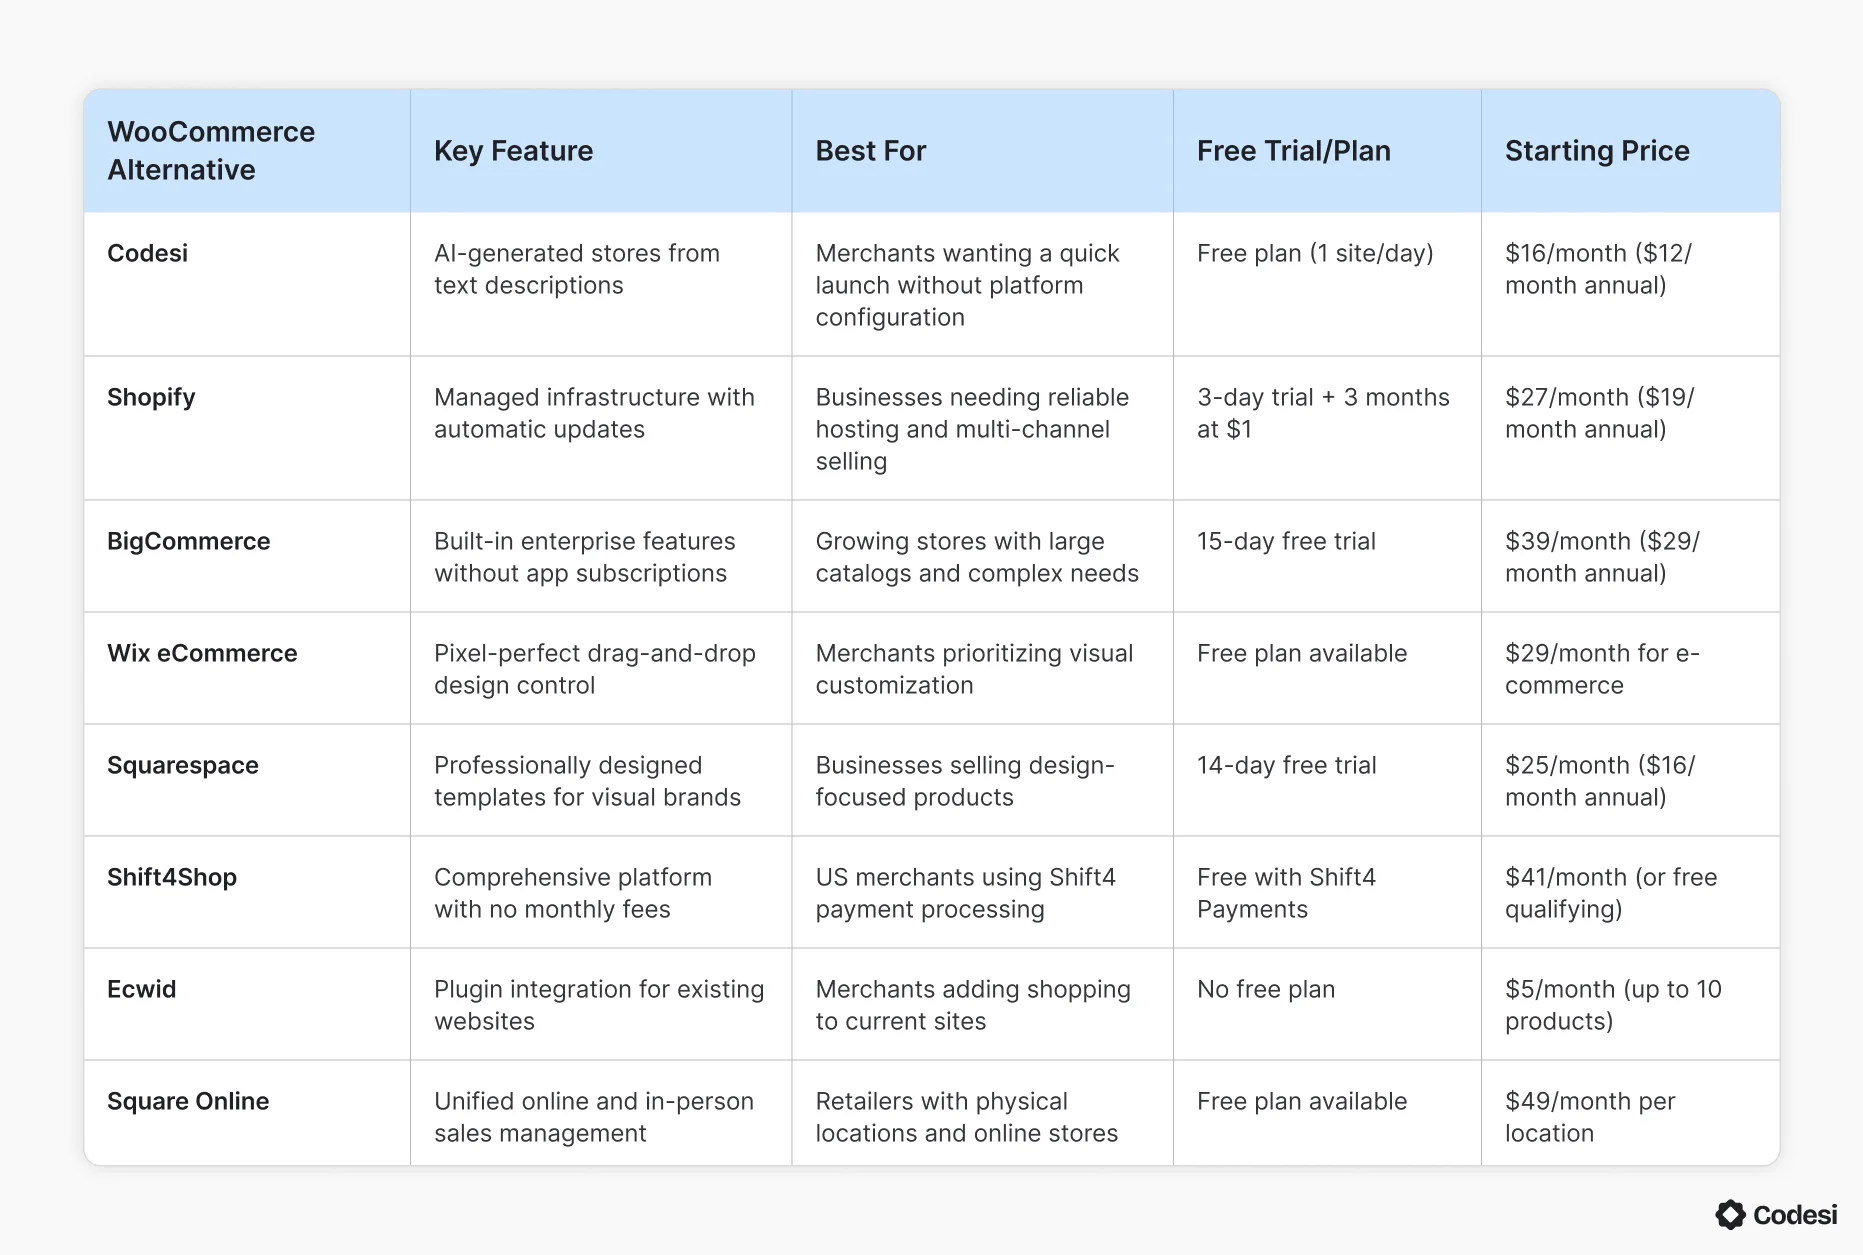Select the Square Online row label
Image resolution: width=1863 pixels, height=1255 pixels.
188,1101
